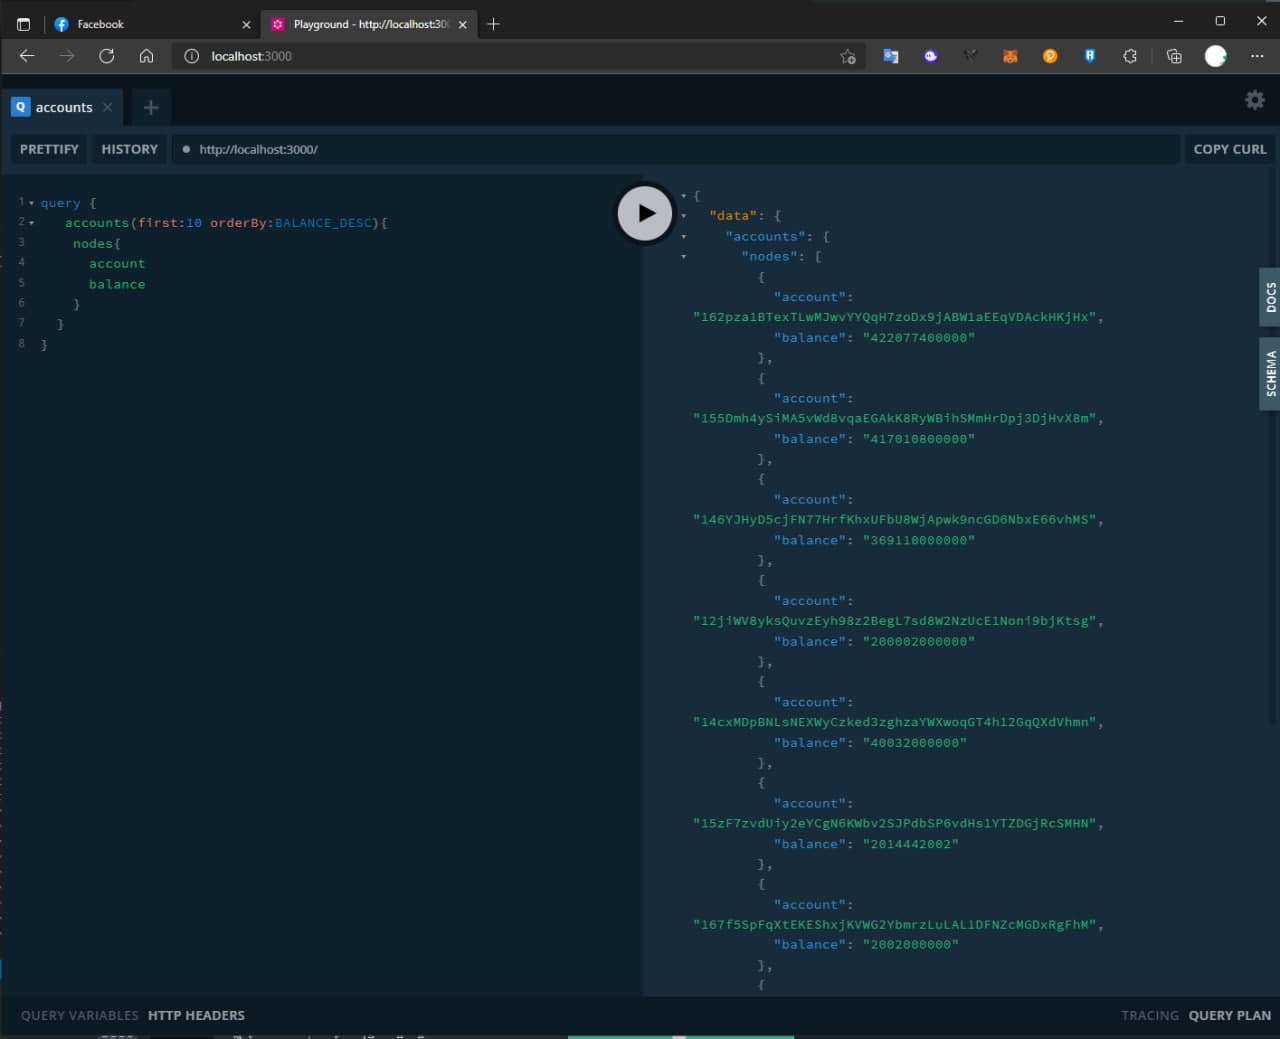This screenshot has height=1039, width=1280.
Task: Reload the localhost:3000 page
Action: pyautogui.click(x=107, y=56)
